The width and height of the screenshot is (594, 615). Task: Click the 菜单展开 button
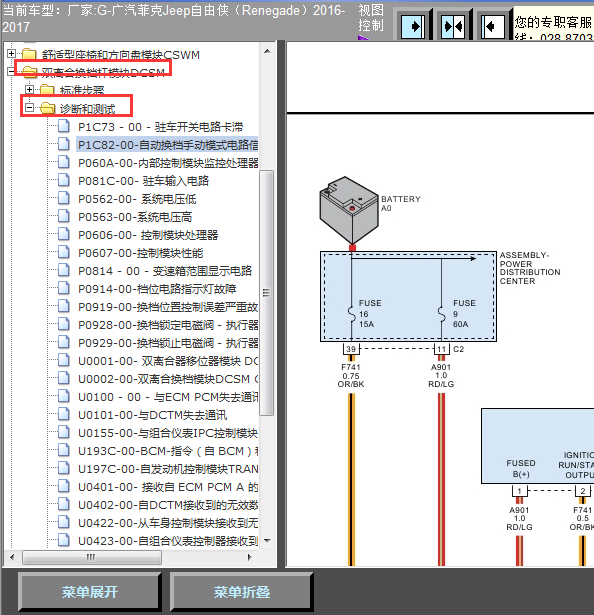click(89, 592)
